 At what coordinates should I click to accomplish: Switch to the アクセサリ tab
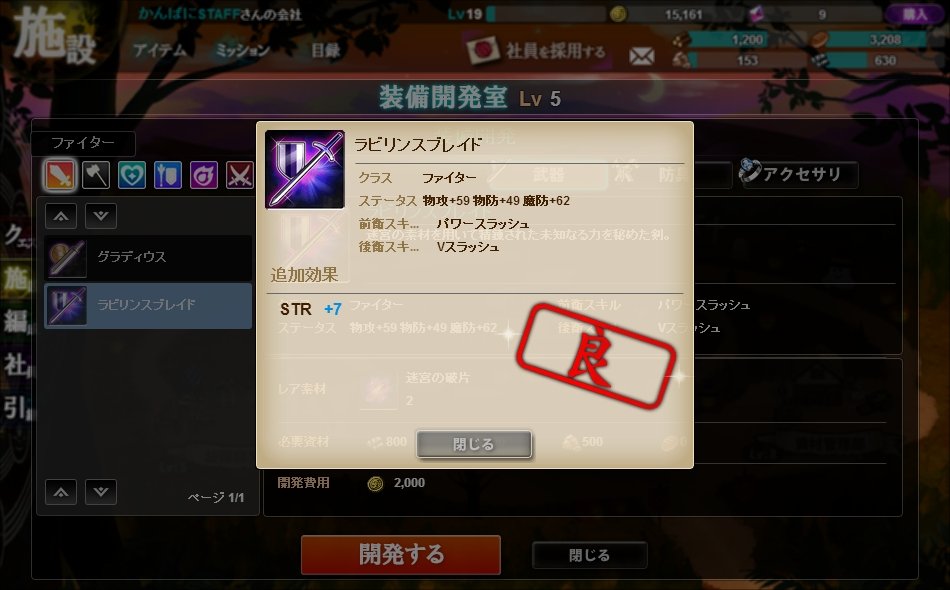799,174
